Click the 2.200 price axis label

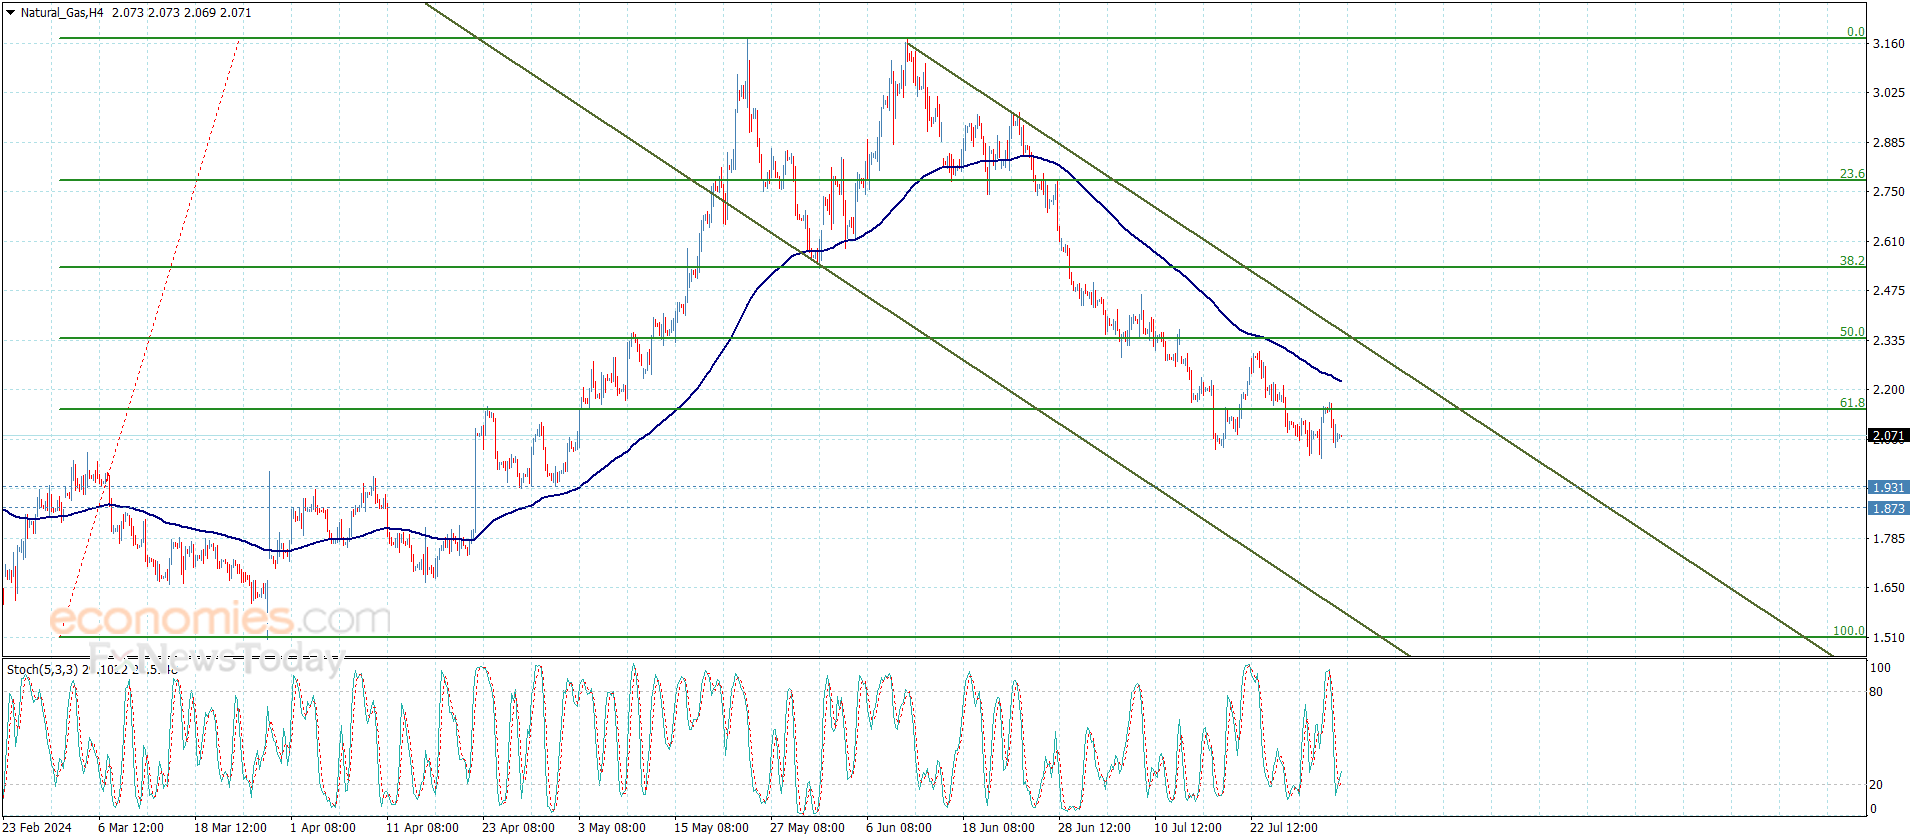pyautogui.click(x=1888, y=390)
